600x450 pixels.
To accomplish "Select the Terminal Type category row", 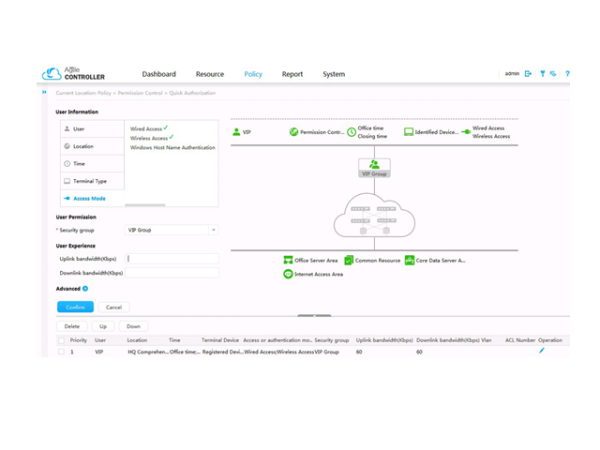I will pos(92,181).
